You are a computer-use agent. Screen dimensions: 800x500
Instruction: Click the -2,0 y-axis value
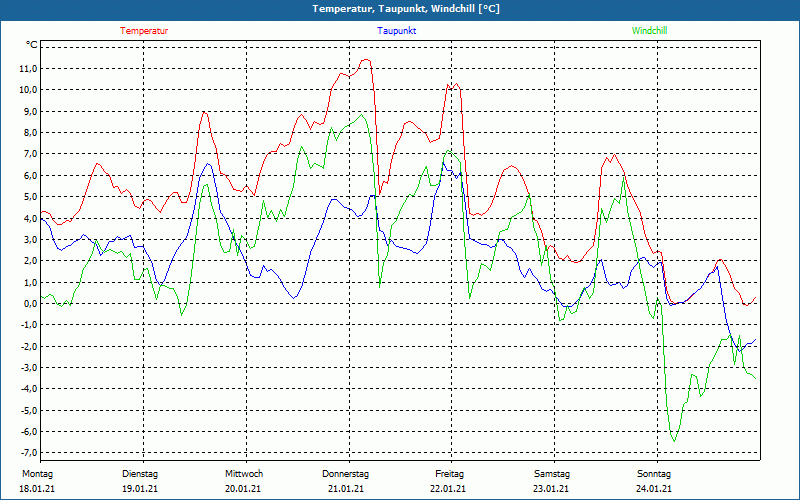tap(29, 346)
